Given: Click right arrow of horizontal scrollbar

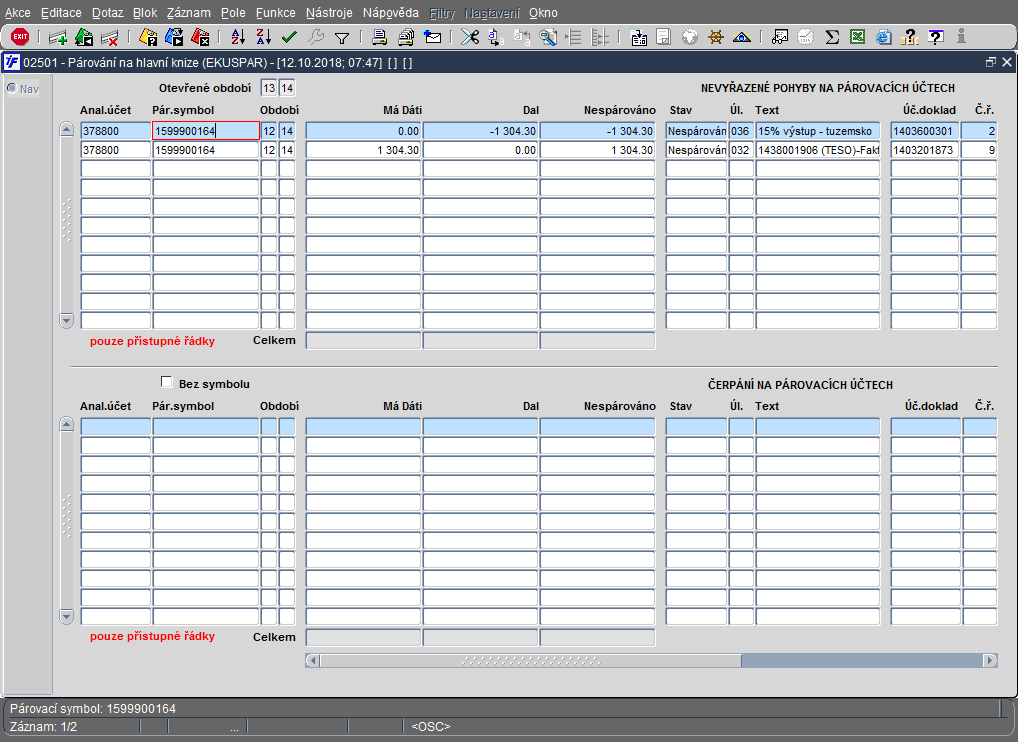Looking at the screenshot, I should [x=990, y=660].
